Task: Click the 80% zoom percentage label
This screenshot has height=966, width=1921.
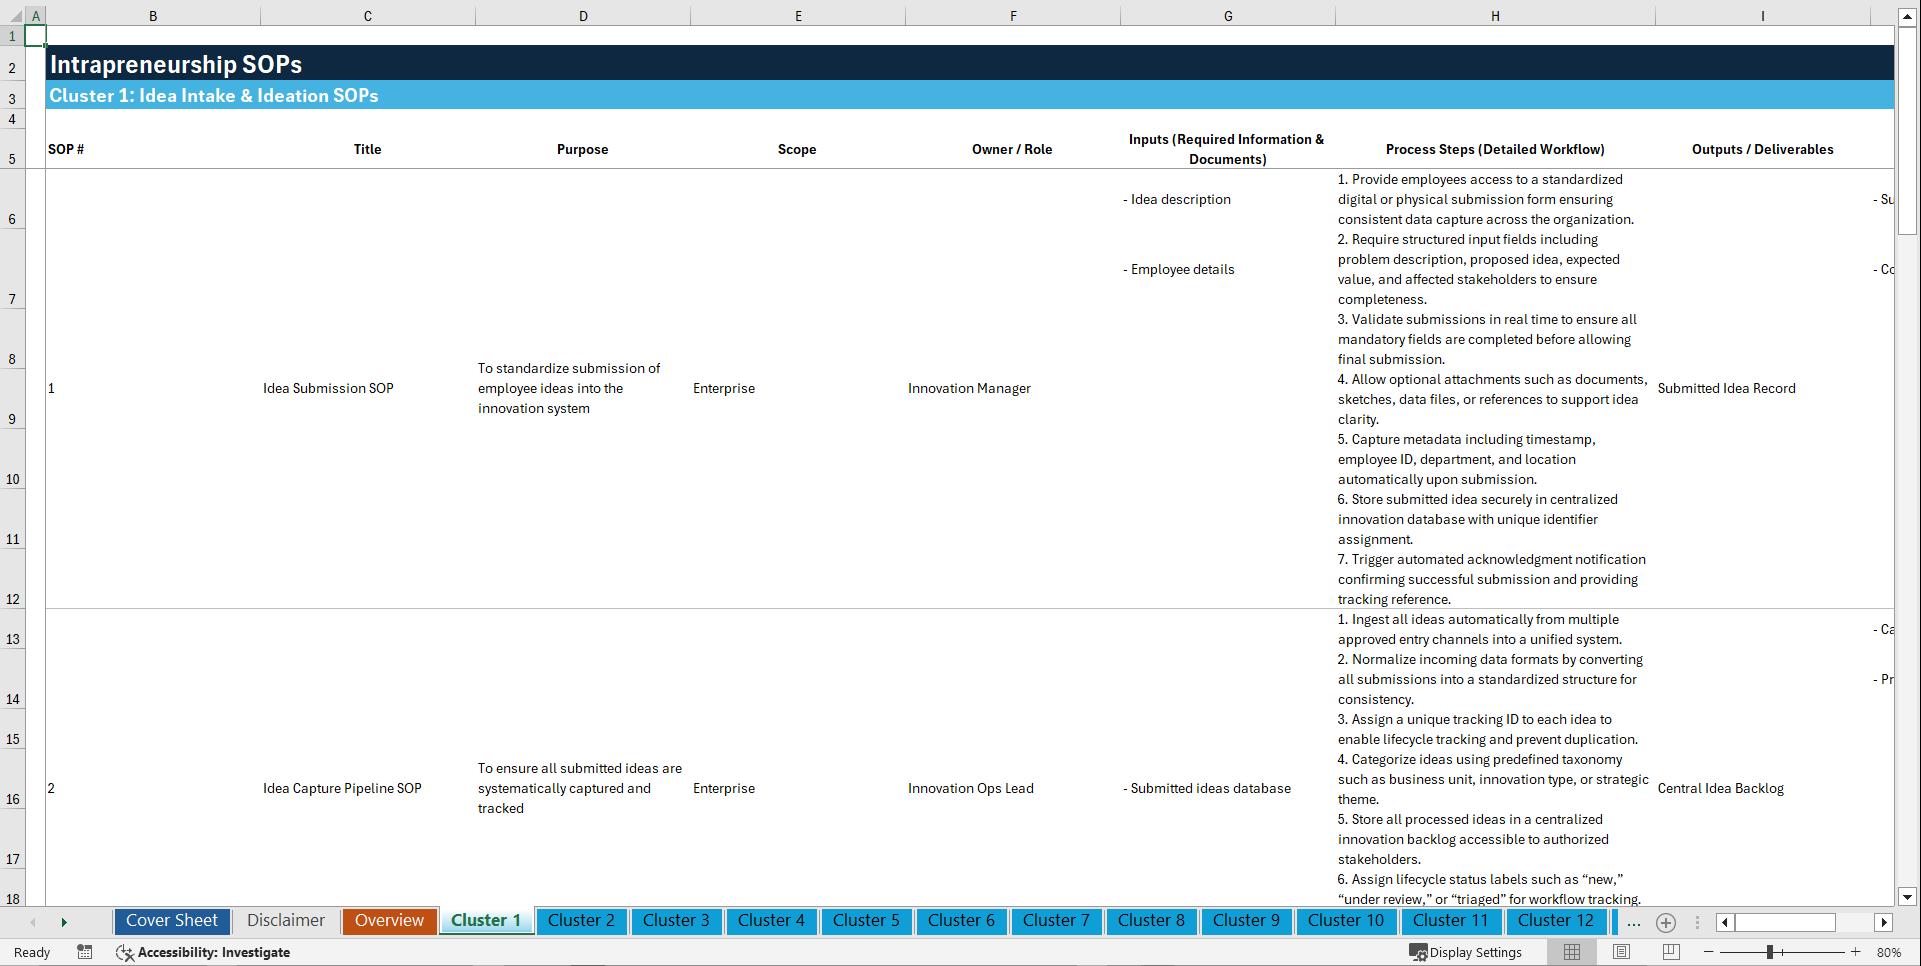Action: pos(1889,952)
